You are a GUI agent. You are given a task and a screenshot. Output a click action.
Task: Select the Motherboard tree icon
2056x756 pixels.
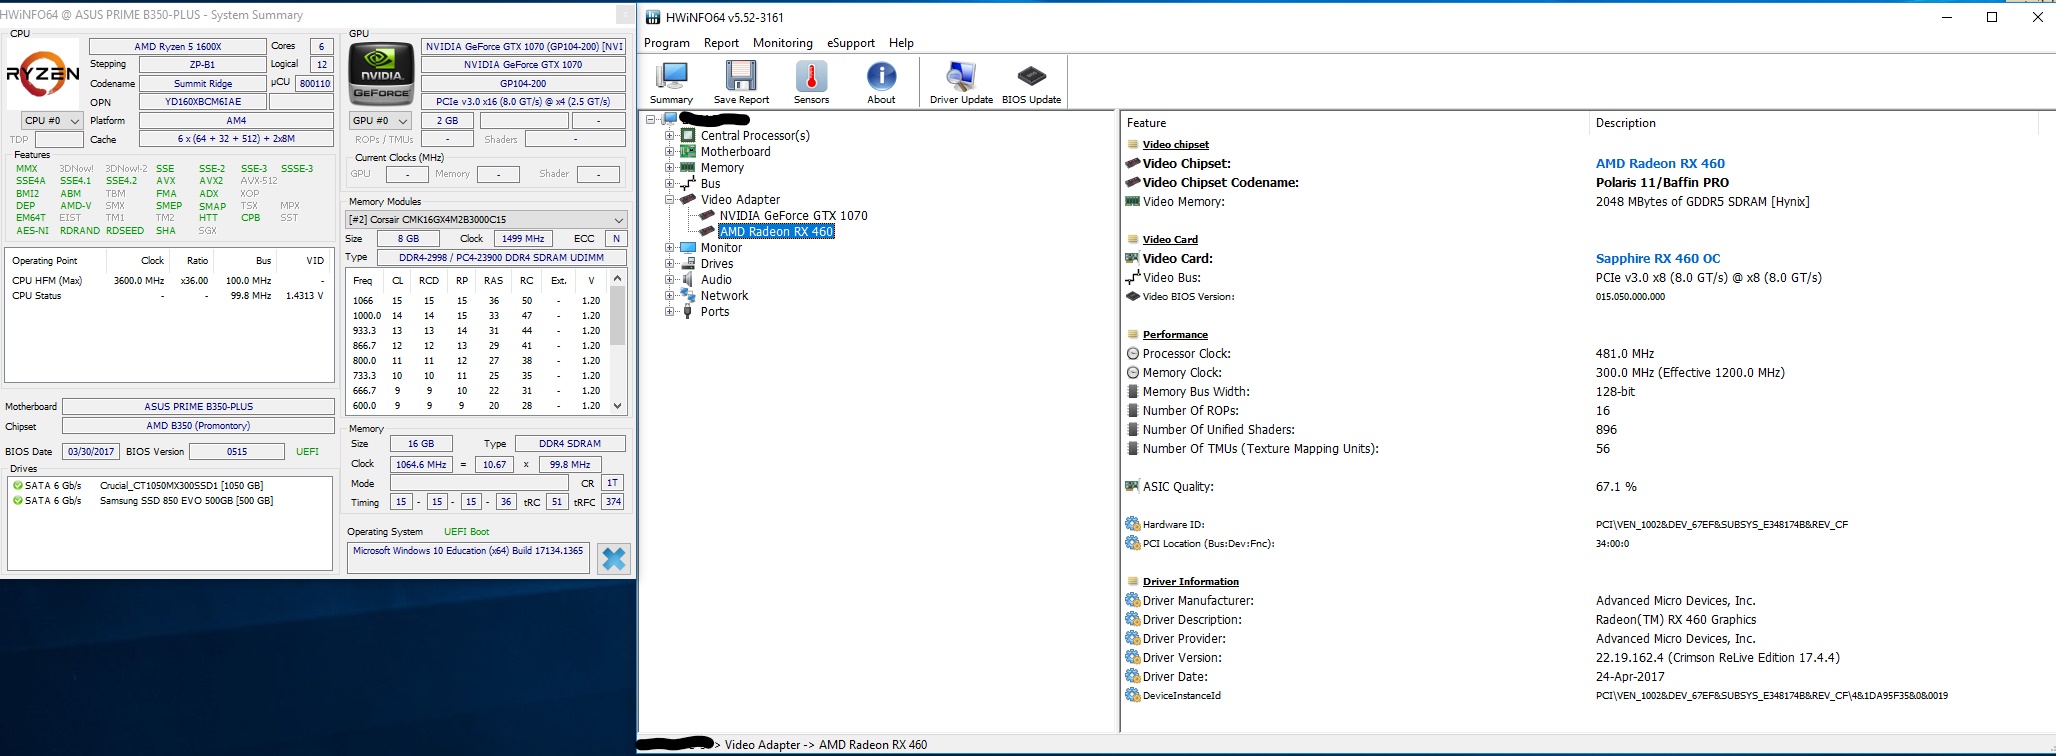(688, 152)
